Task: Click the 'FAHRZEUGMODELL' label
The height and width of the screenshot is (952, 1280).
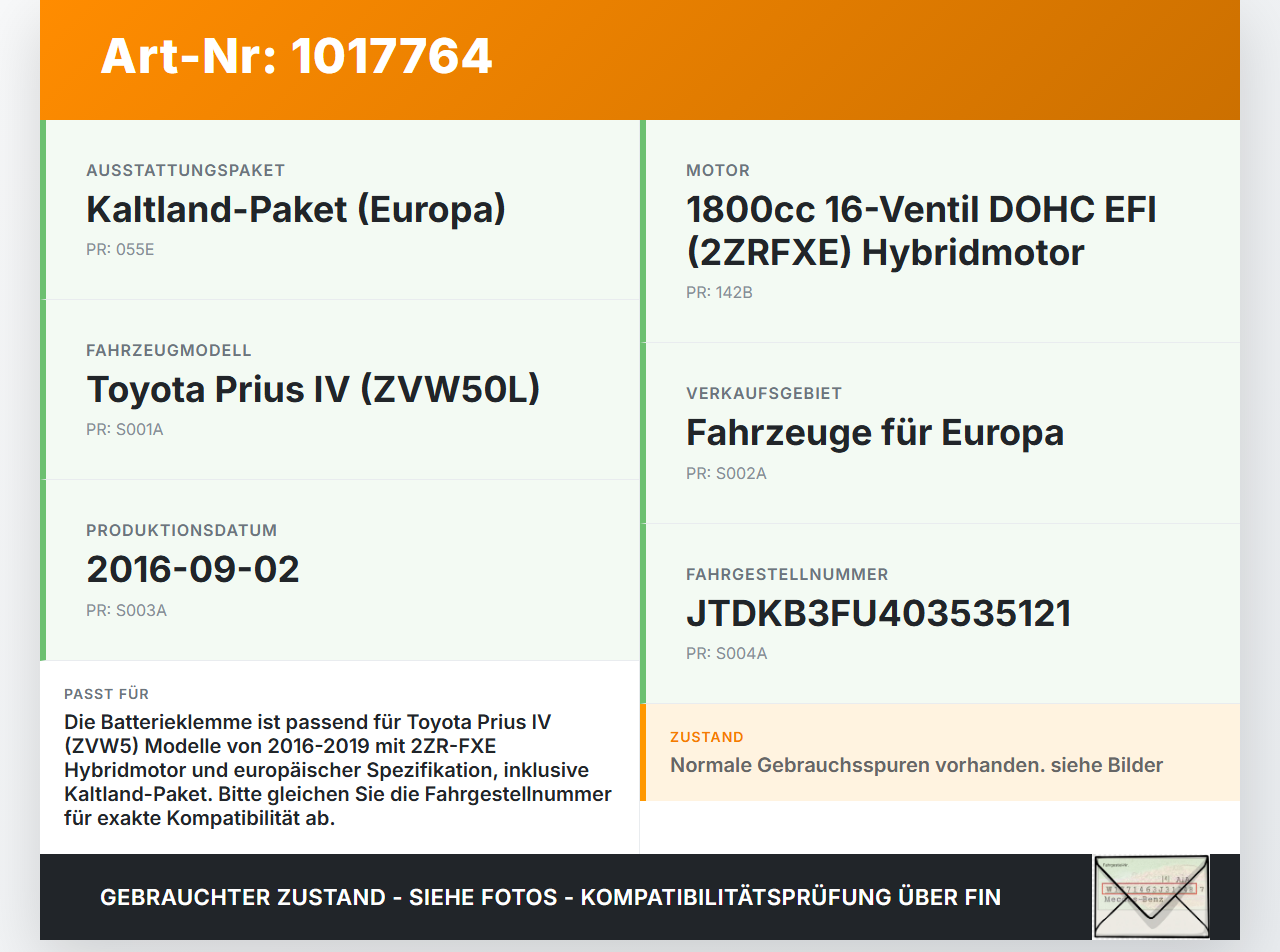Action: coord(169,350)
